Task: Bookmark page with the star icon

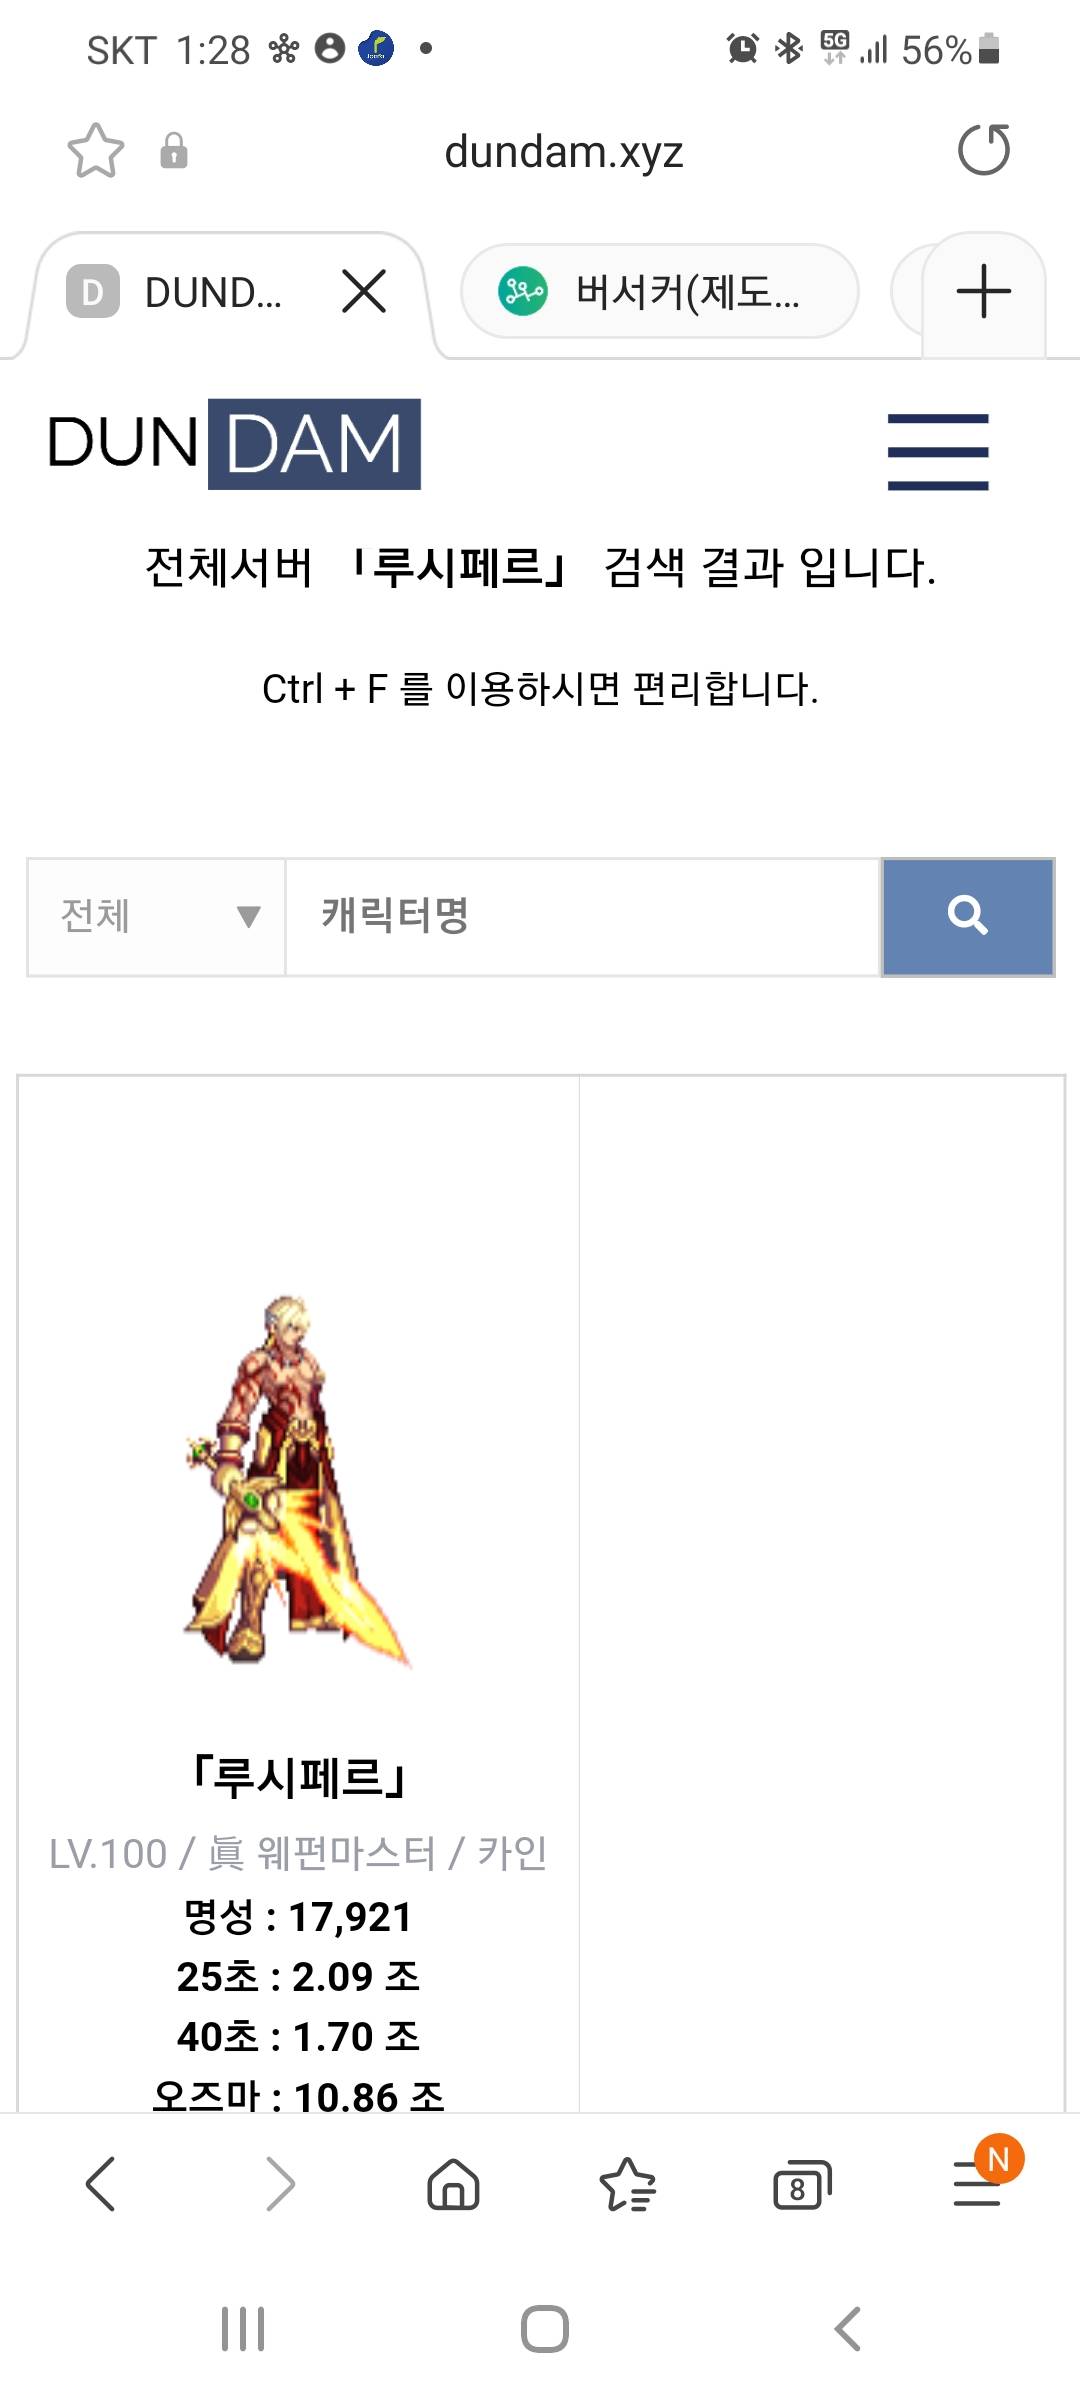Action: point(95,151)
